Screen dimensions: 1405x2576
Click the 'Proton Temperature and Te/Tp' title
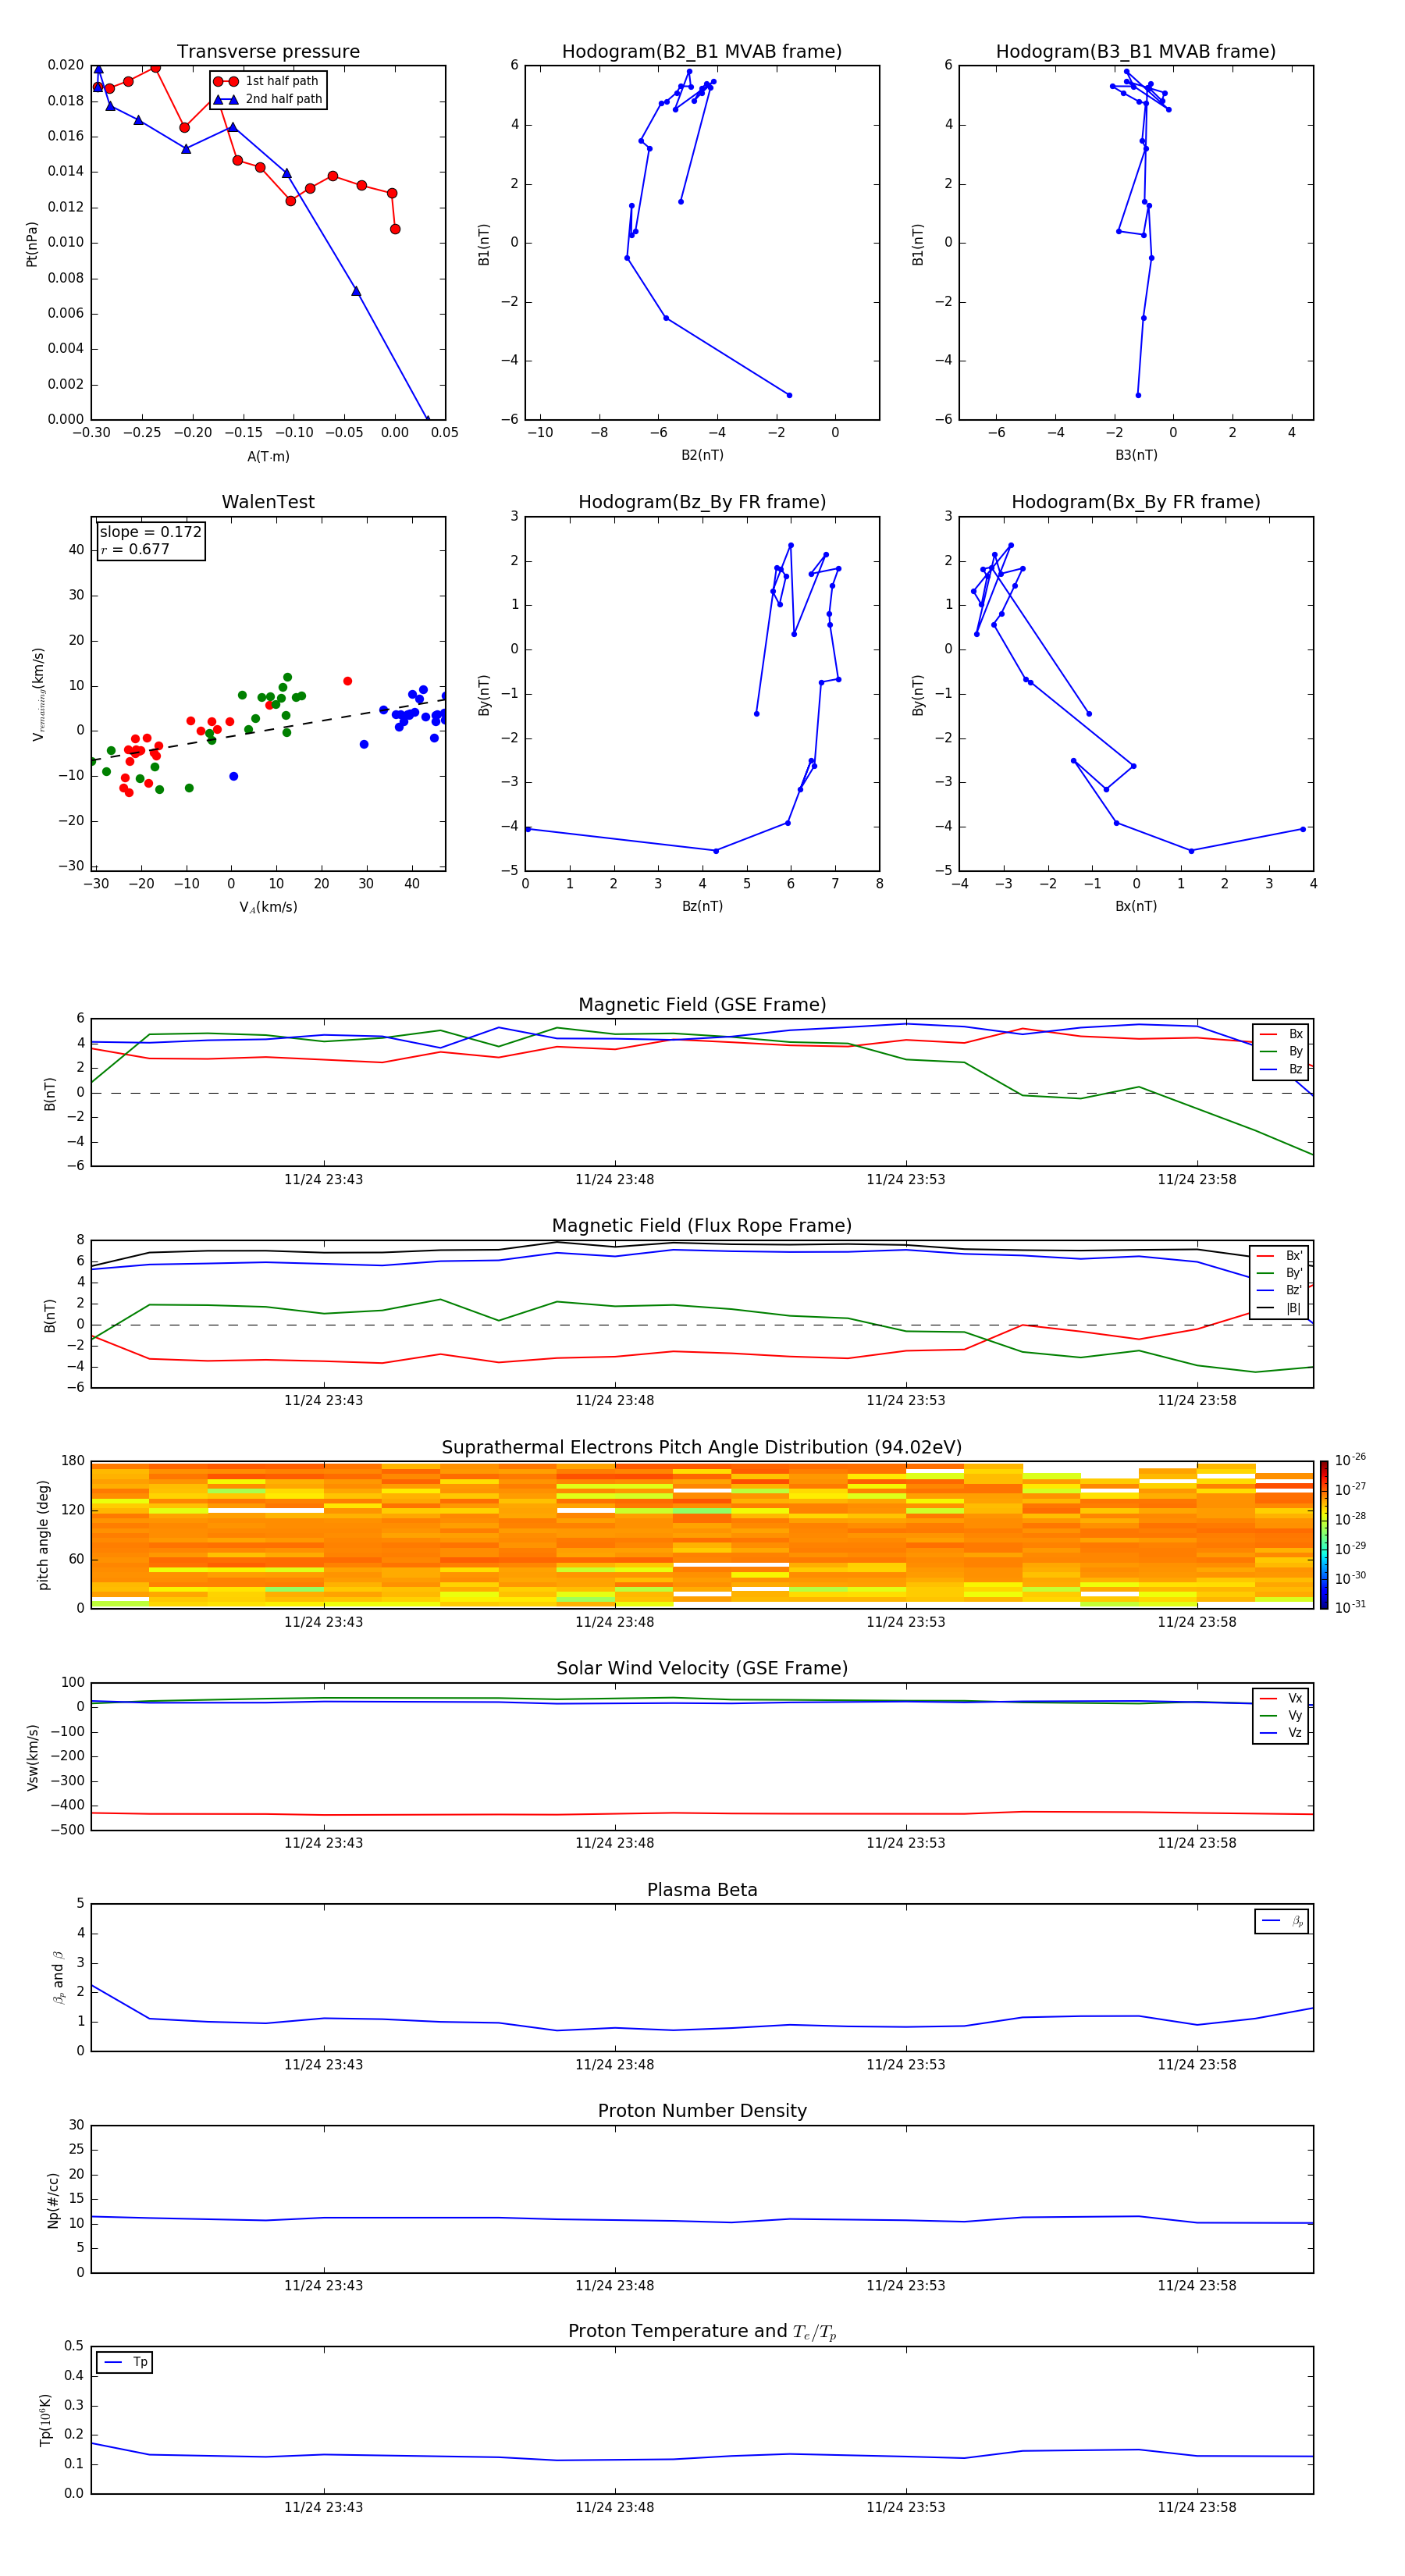[x=702, y=2332]
